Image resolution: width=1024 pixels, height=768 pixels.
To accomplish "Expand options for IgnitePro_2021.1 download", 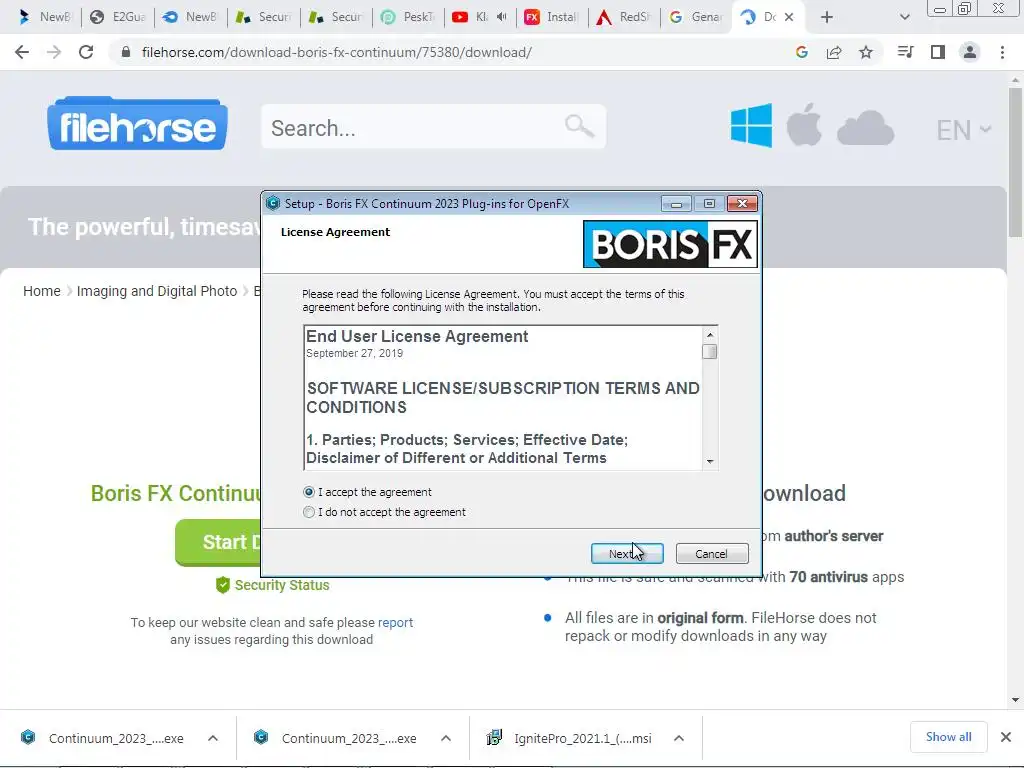I will [x=679, y=739].
